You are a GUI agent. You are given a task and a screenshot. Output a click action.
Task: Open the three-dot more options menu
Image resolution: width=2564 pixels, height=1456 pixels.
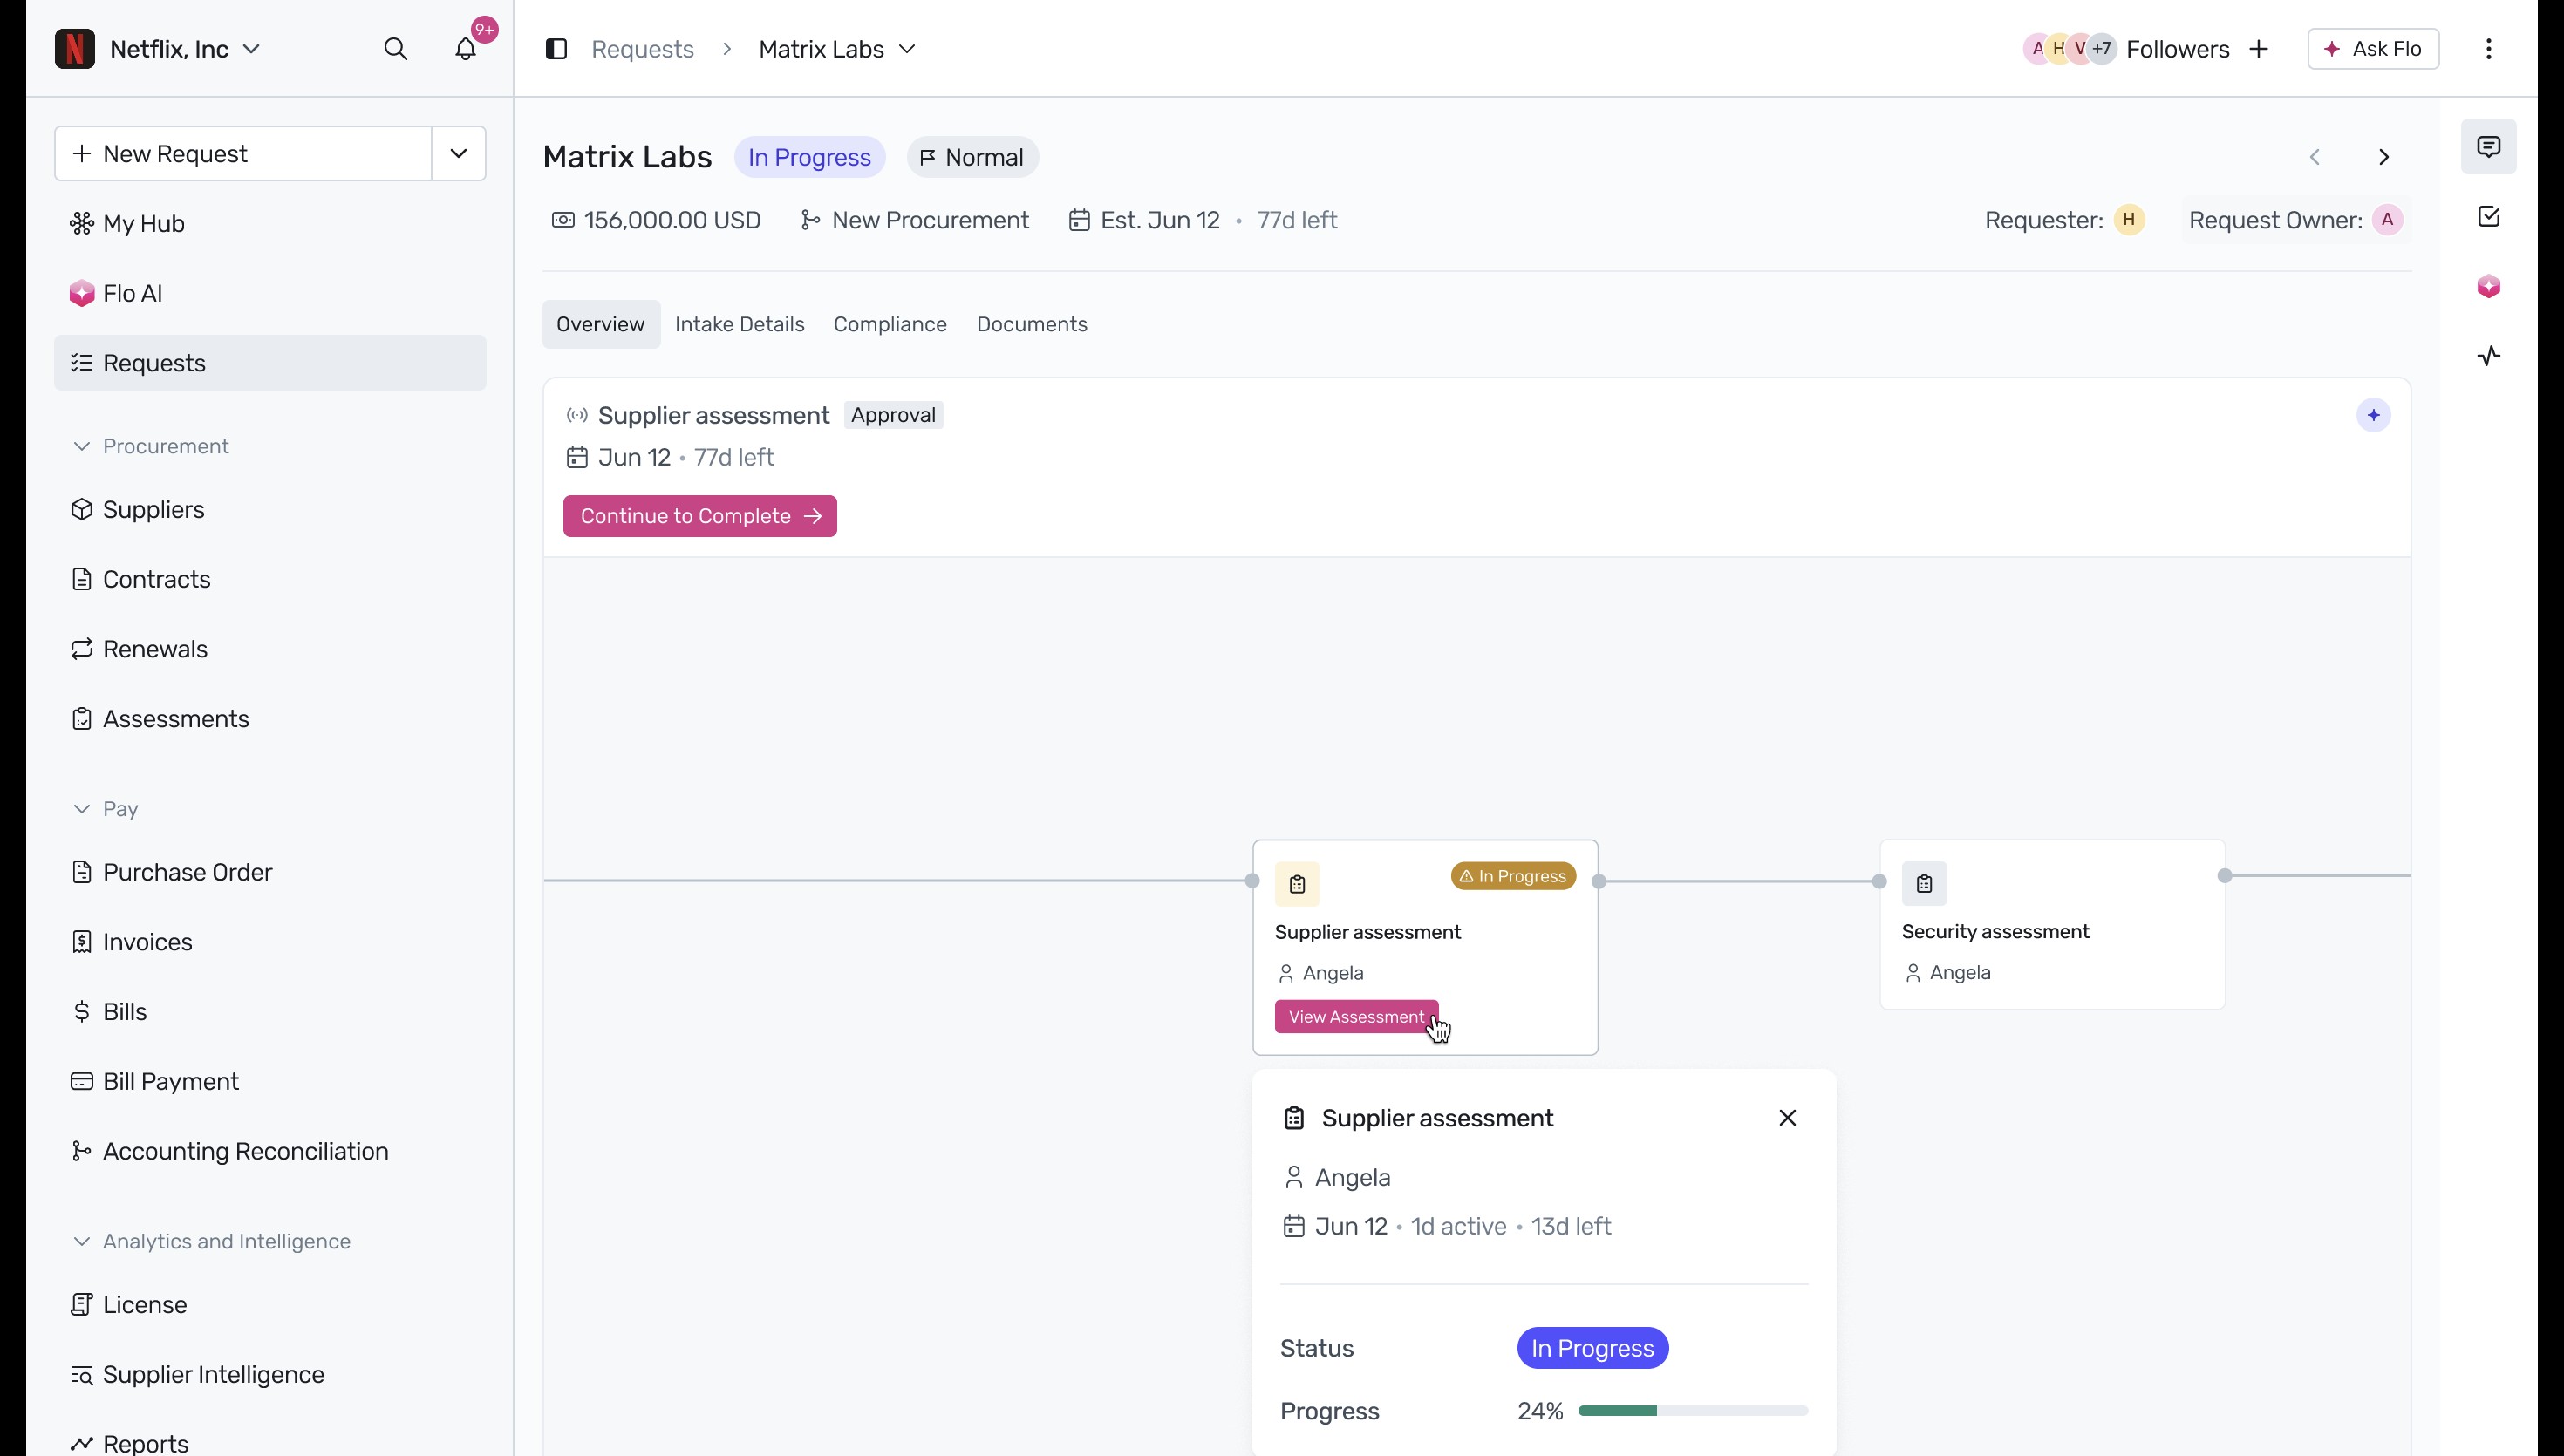(x=2489, y=49)
